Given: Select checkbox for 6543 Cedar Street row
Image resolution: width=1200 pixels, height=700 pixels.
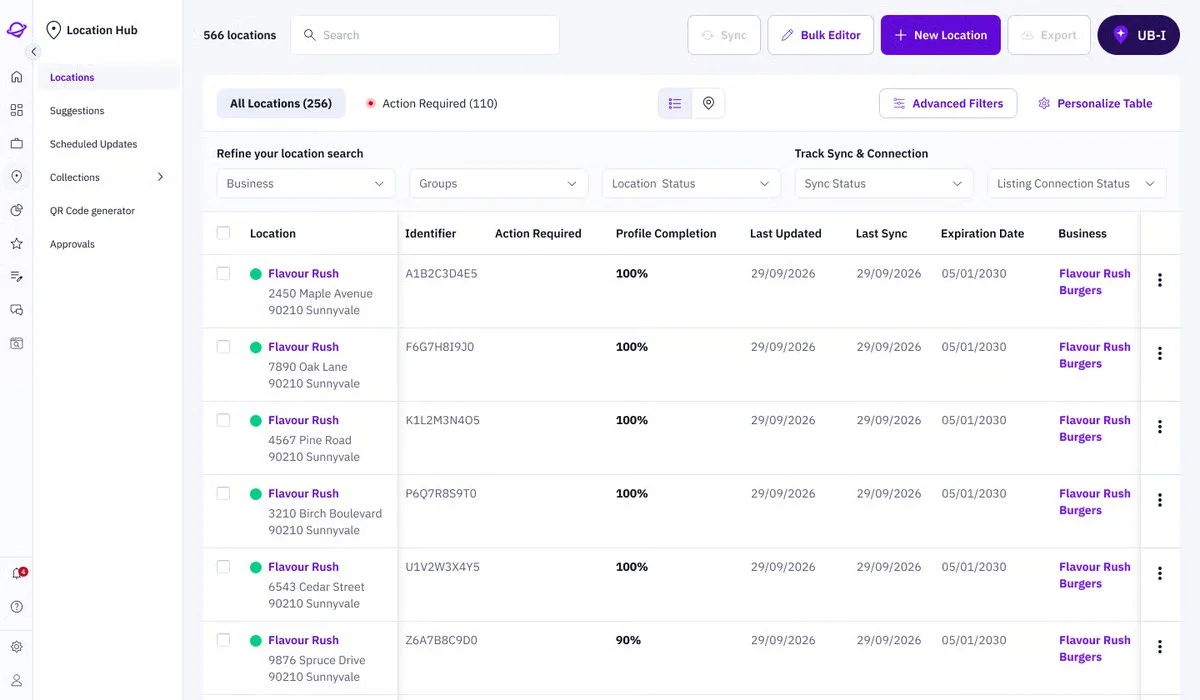Looking at the screenshot, I should 223,566.
